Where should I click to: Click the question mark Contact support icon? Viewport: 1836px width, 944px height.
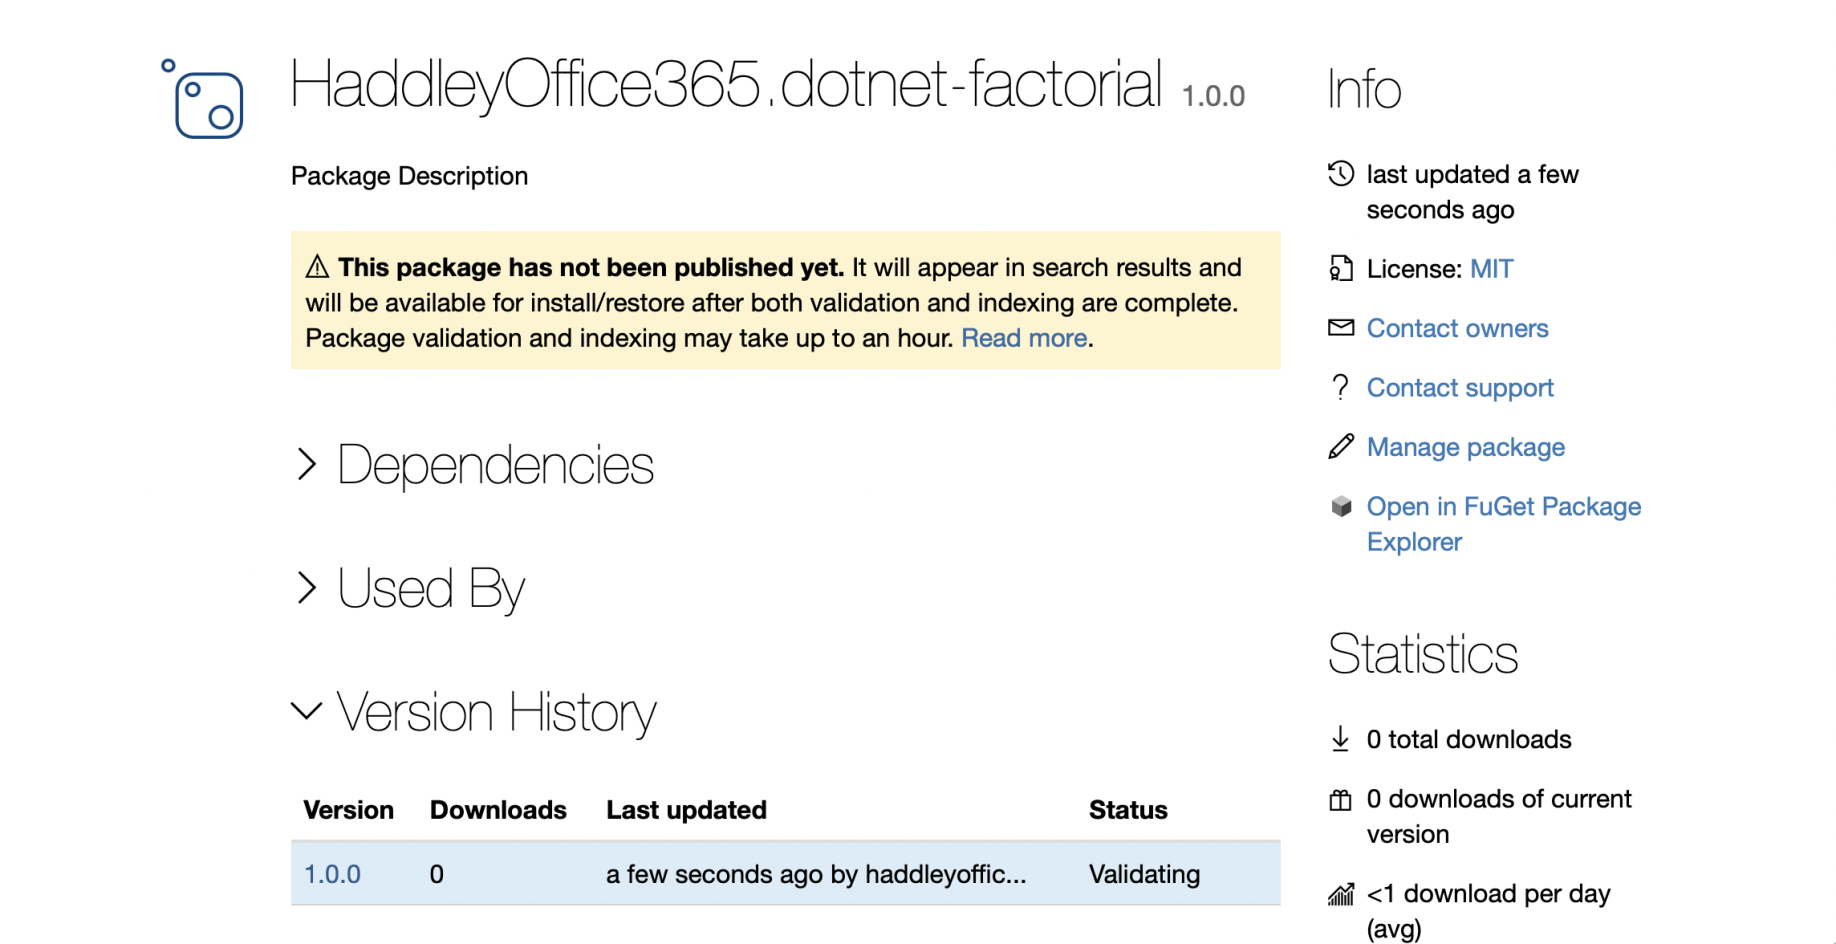pos(1341,387)
